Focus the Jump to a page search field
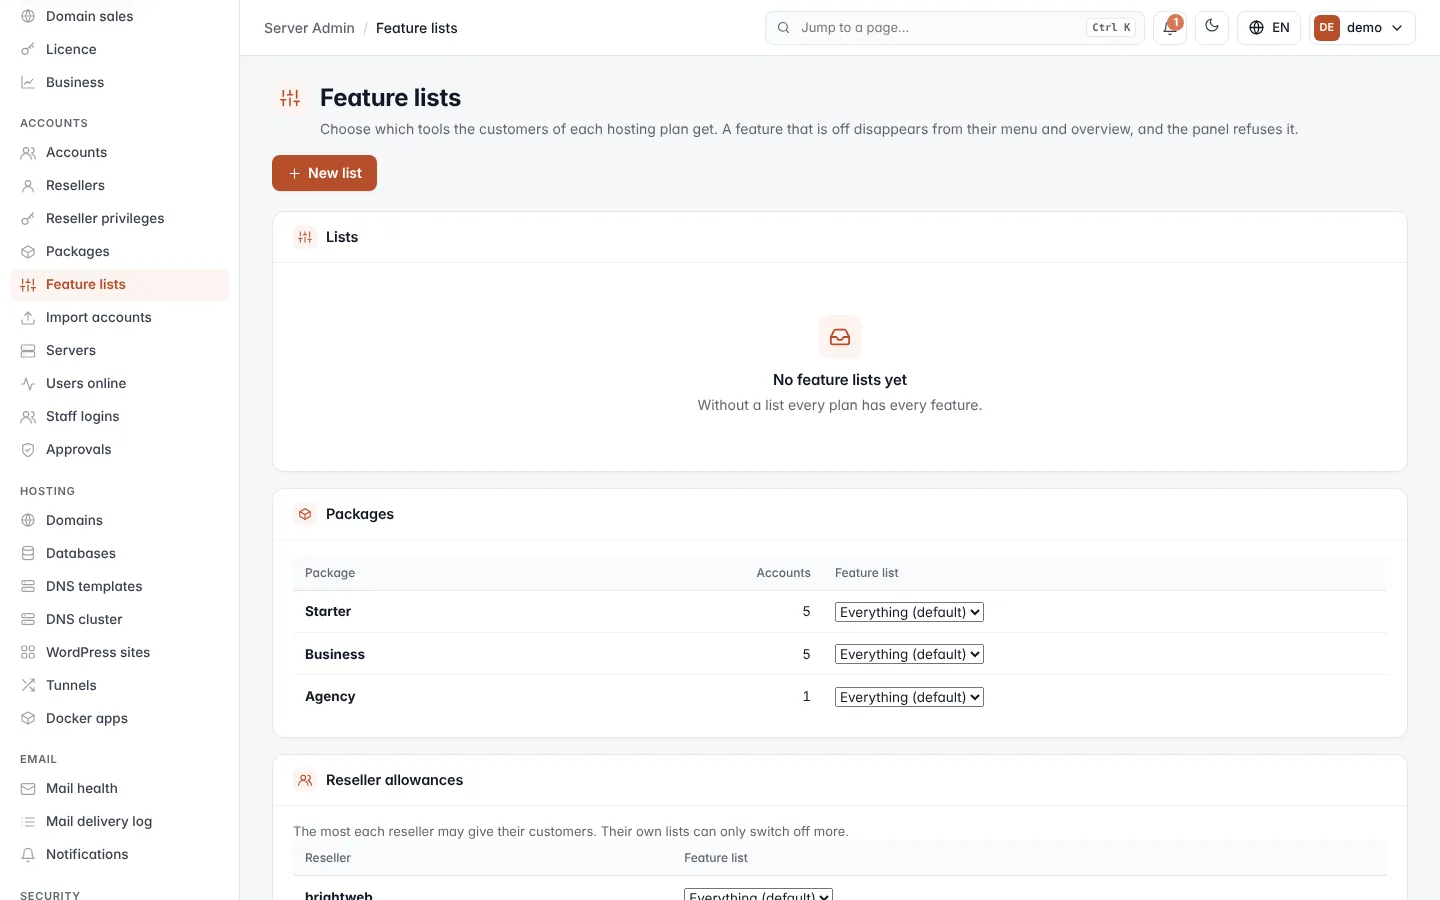The image size is (1440, 900). [x=955, y=28]
